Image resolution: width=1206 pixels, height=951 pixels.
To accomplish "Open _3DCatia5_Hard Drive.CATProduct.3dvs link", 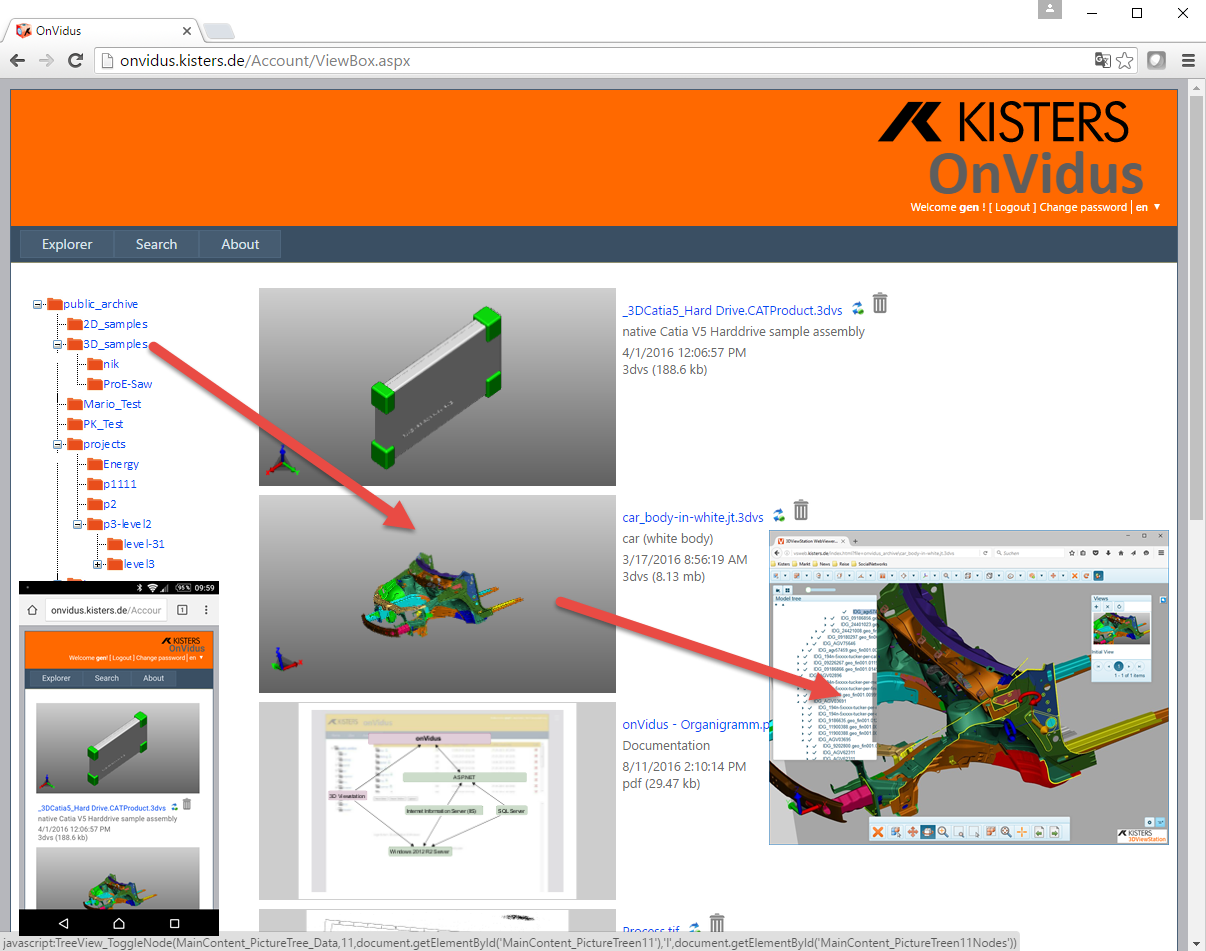I will (x=732, y=310).
